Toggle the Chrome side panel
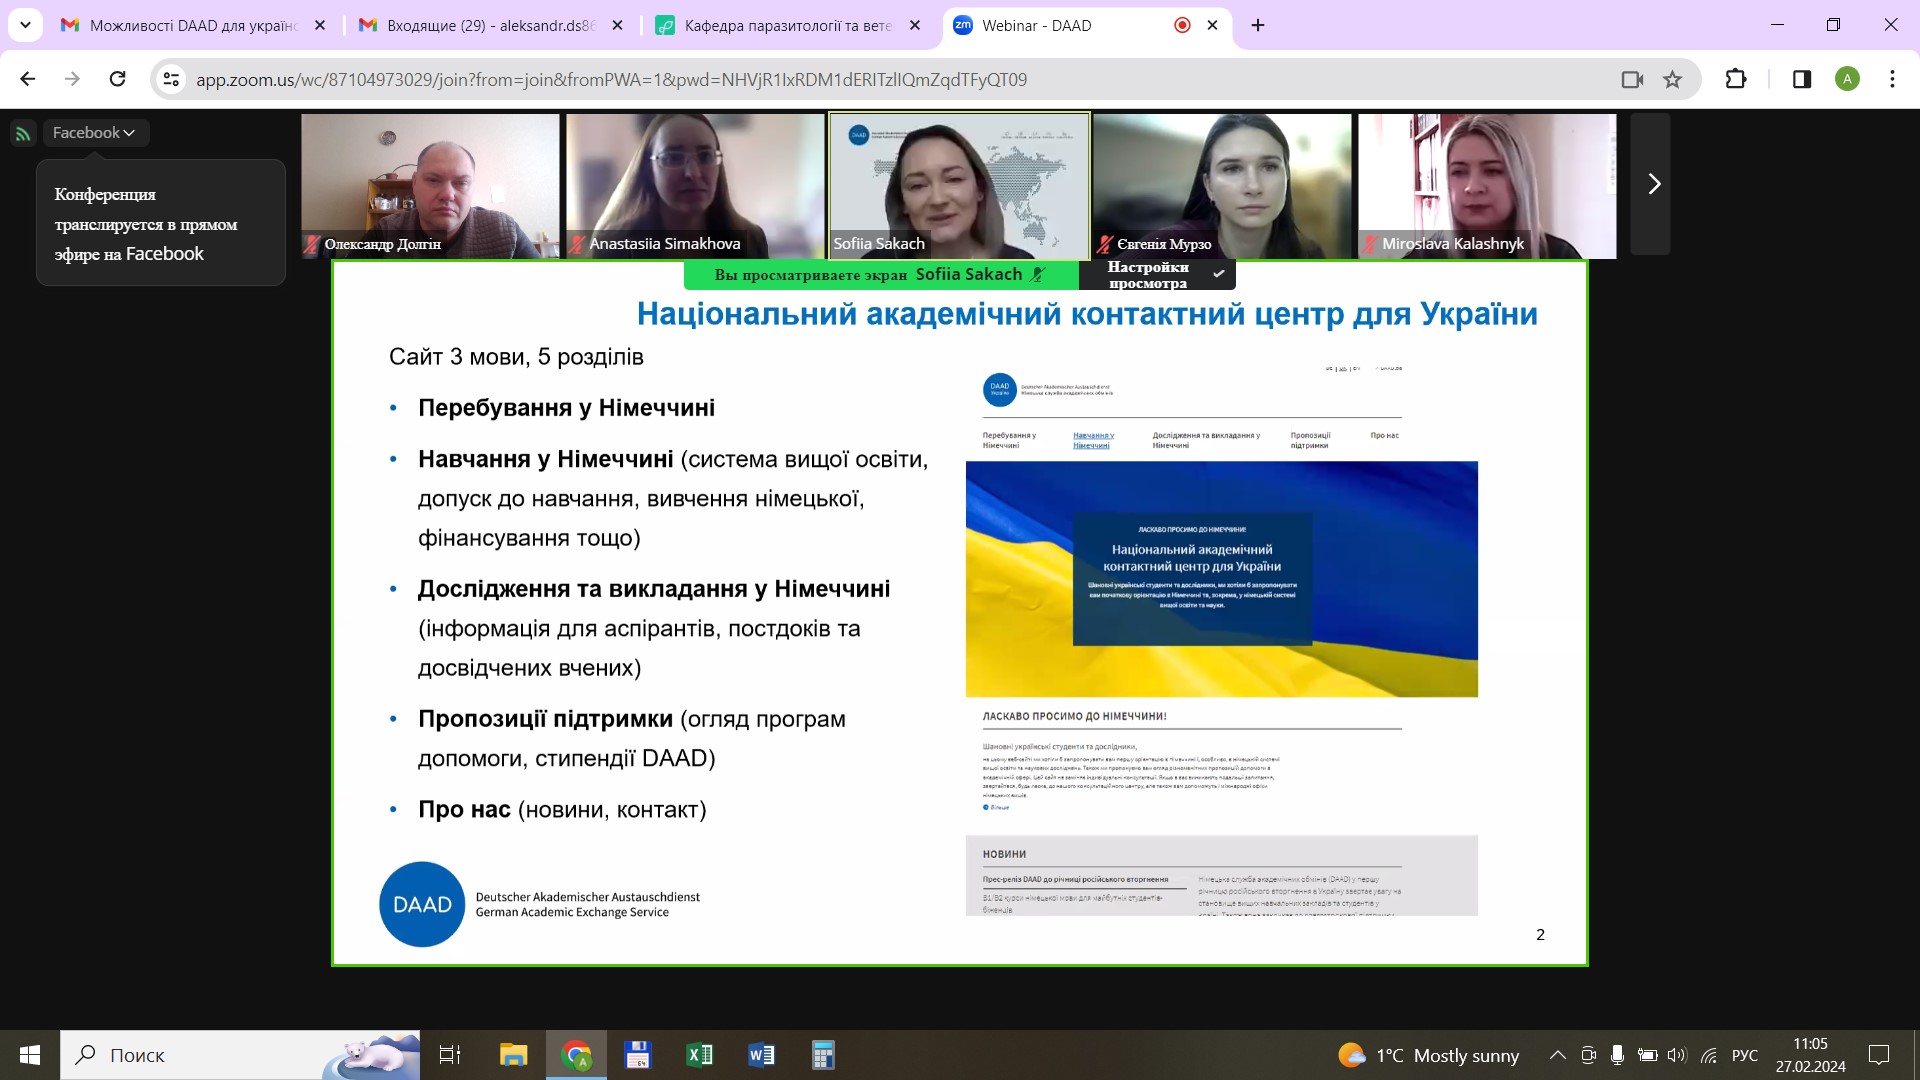The height and width of the screenshot is (1080, 1920). pos(1802,79)
